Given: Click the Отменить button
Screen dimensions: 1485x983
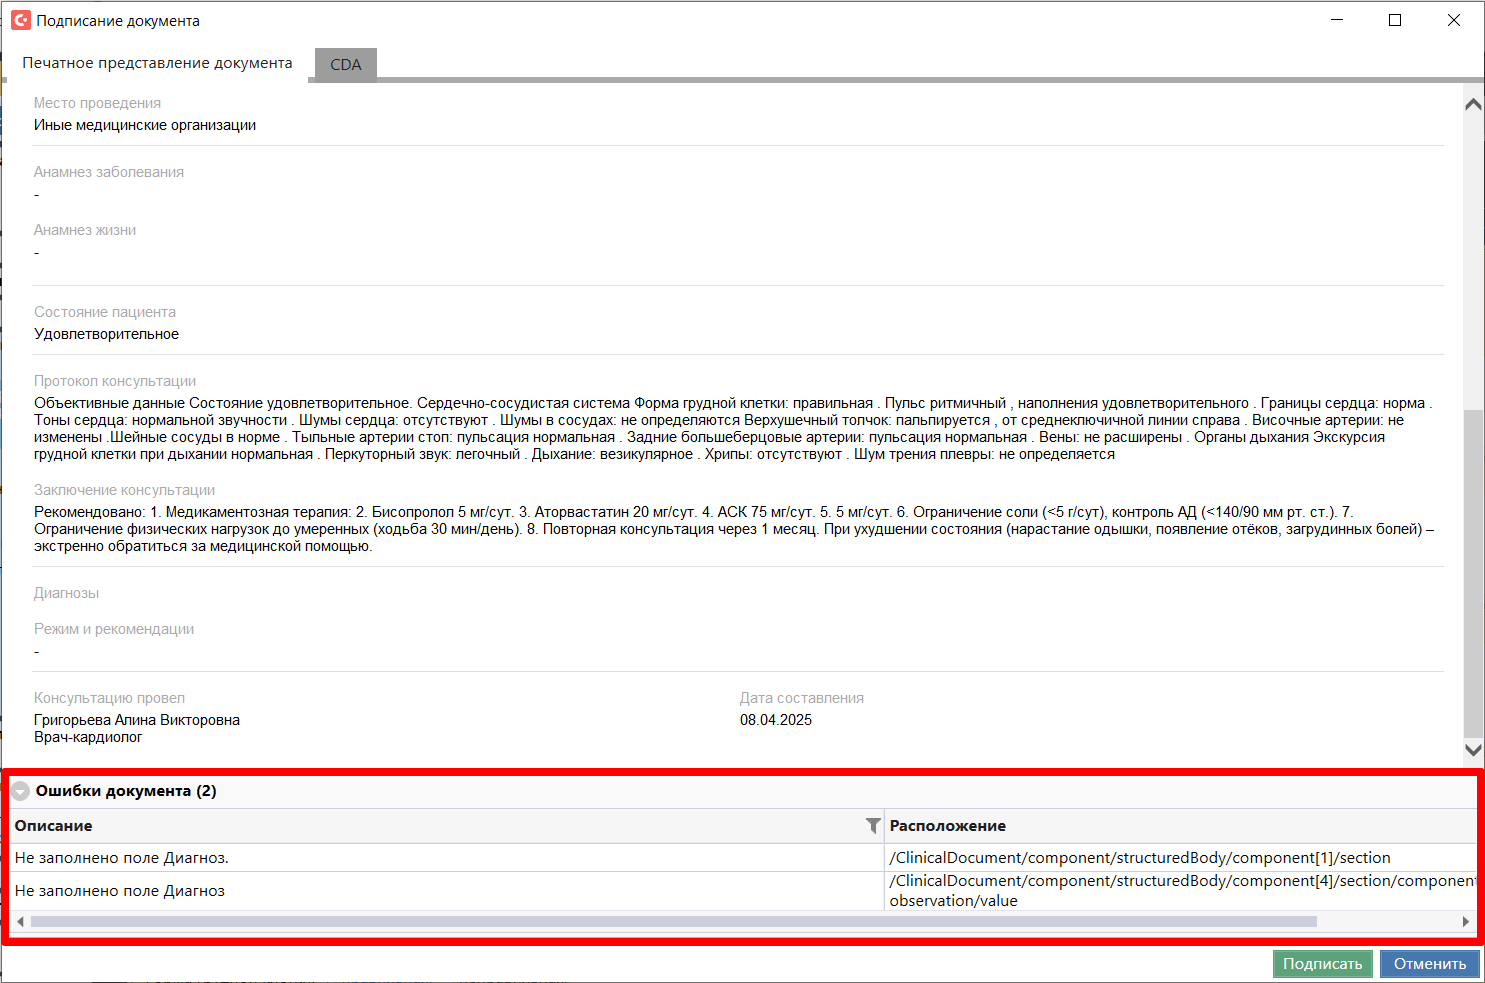Looking at the screenshot, I should 1429,964.
